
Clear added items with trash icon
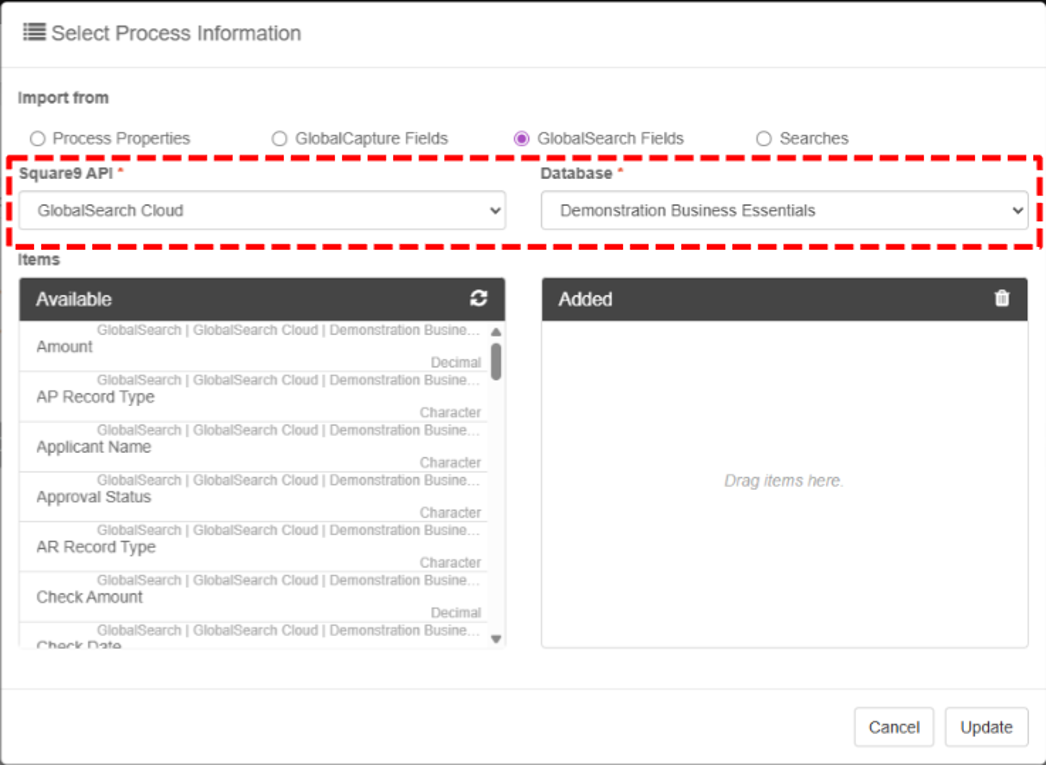pos(1001,298)
